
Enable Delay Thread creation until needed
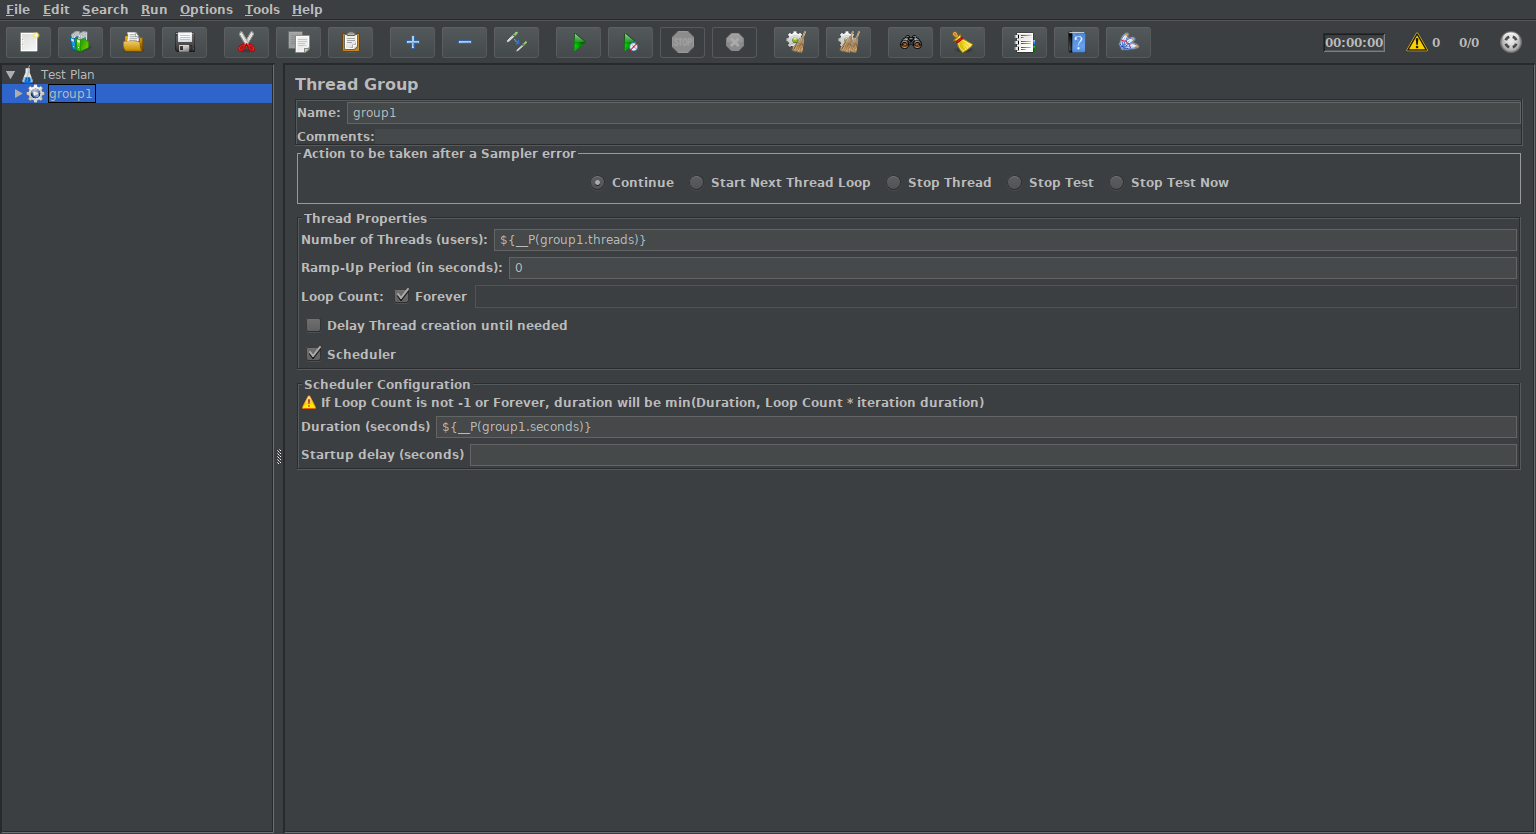pyautogui.click(x=314, y=325)
